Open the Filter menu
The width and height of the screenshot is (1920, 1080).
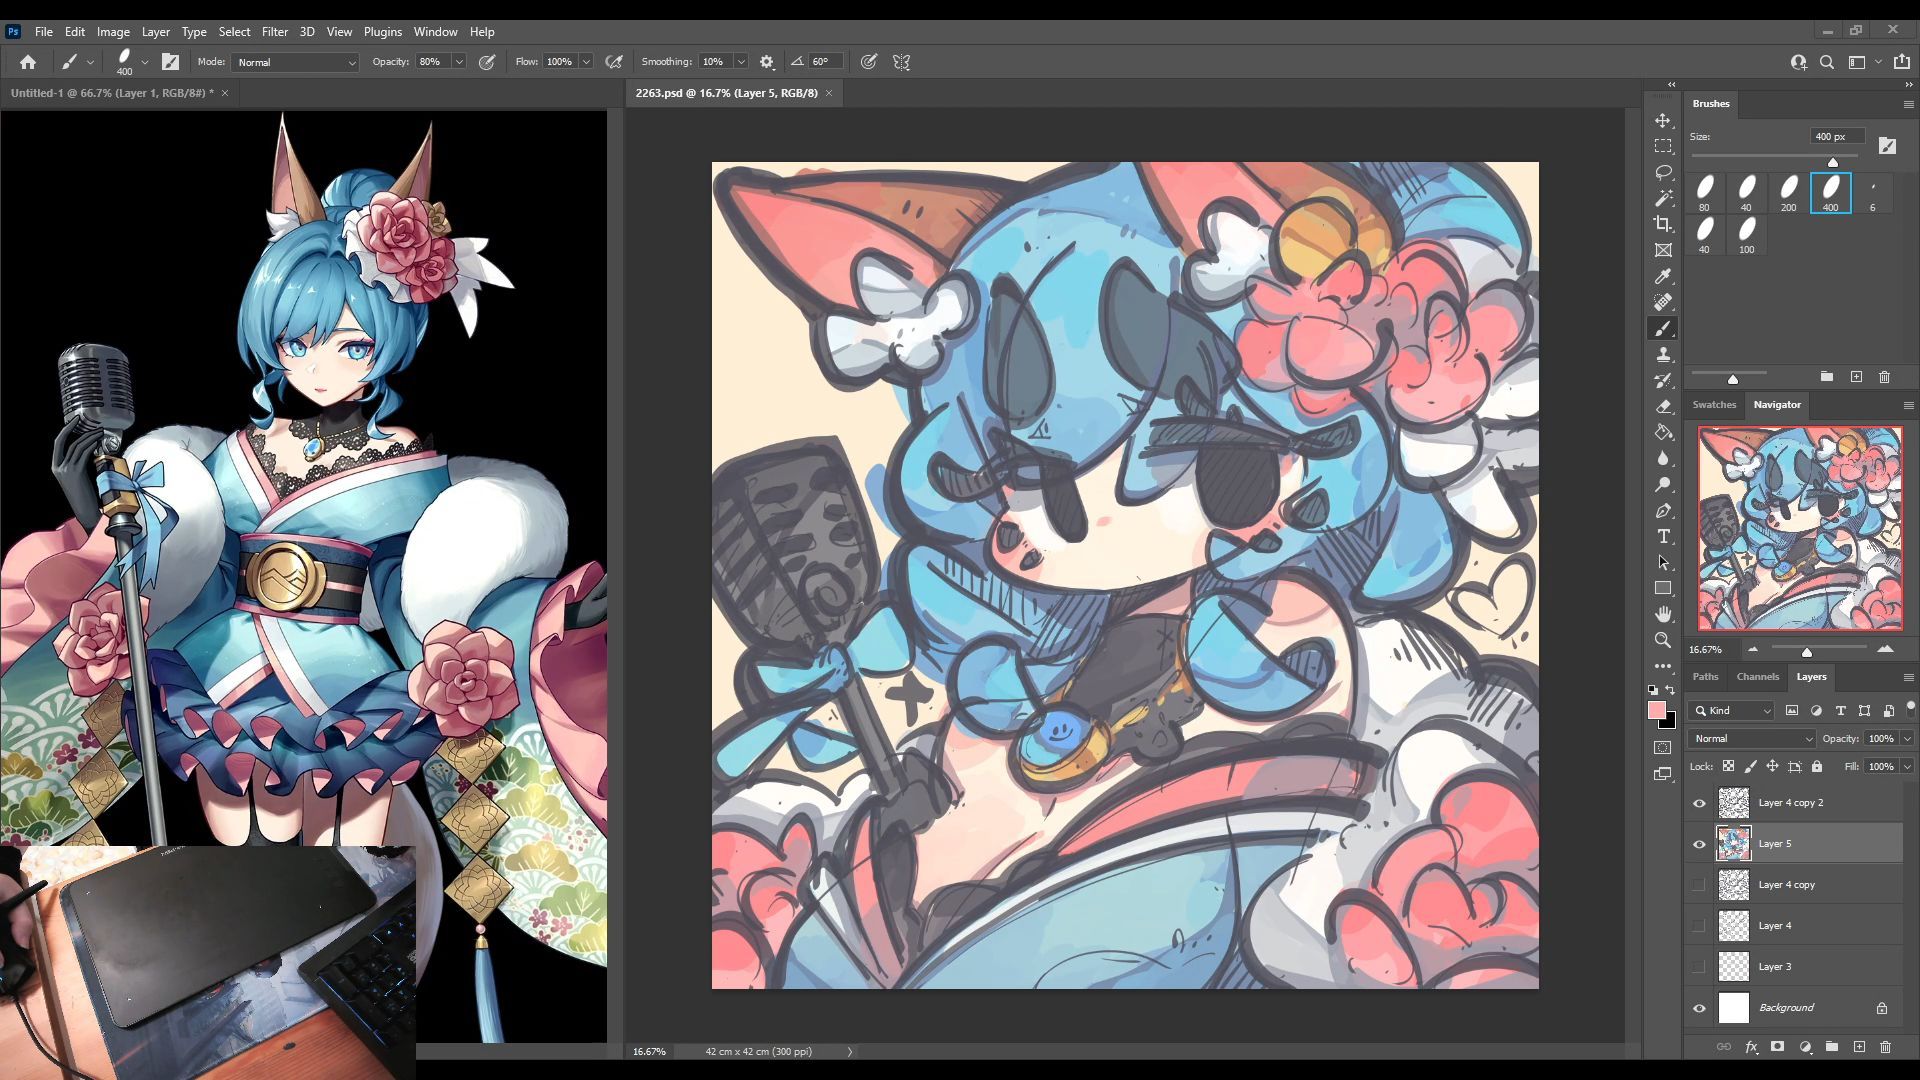click(274, 32)
